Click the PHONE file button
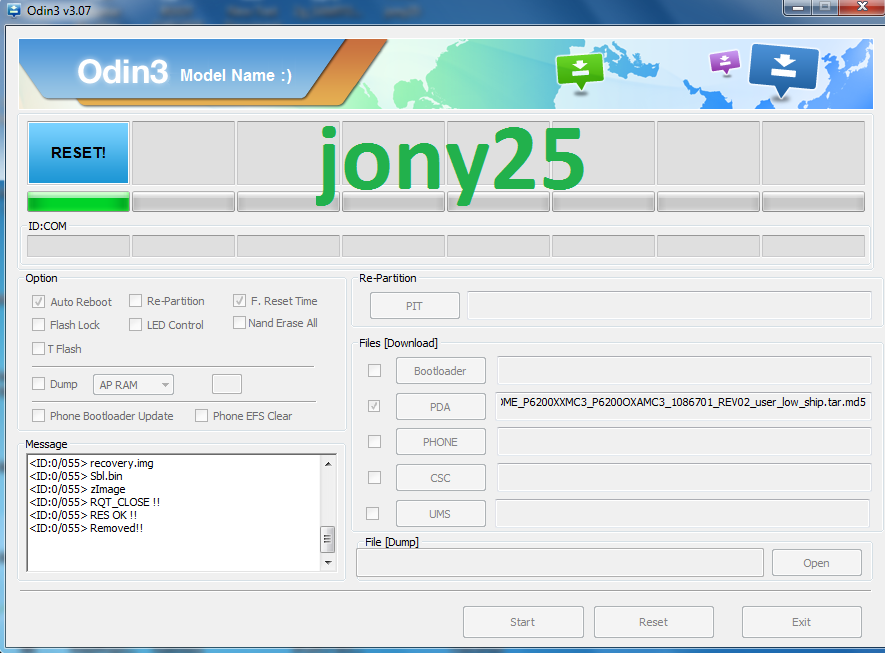 tap(441, 442)
